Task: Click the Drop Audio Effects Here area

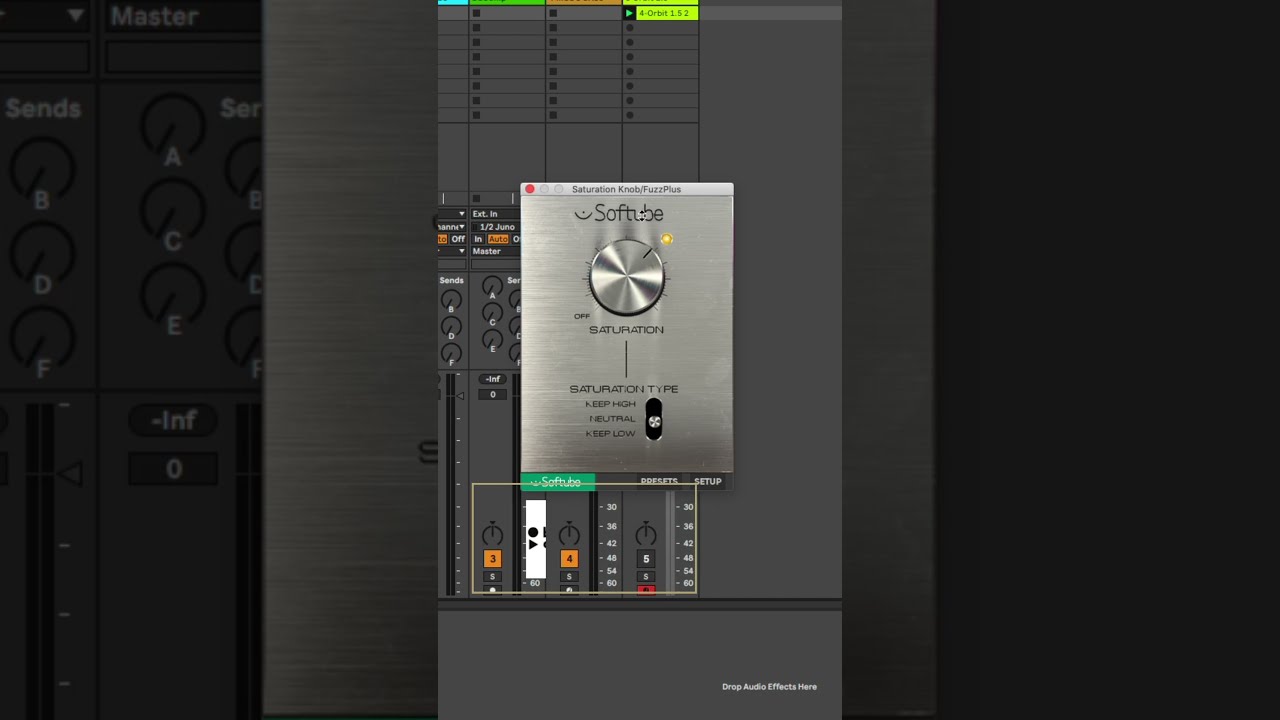Action: pos(769,687)
